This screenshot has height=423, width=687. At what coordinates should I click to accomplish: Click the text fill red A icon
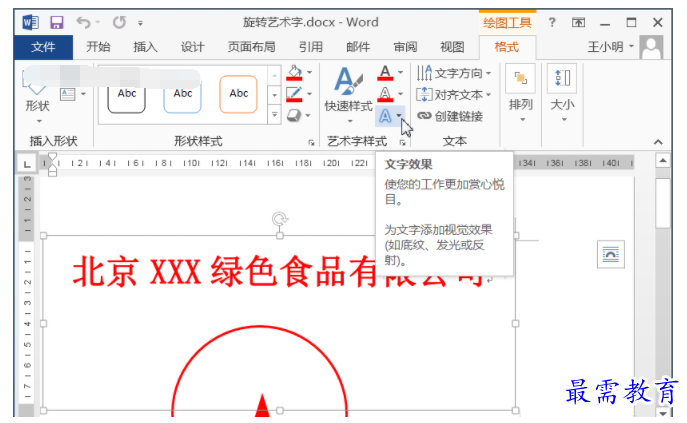pyautogui.click(x=385, y=72)
